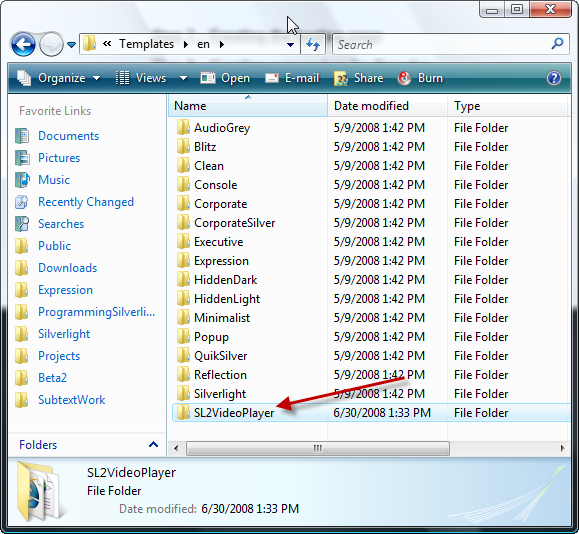Viewport: 579px width, 534px height.
Task: Click the E-mail toolbar button
Action: pos(292,78)
